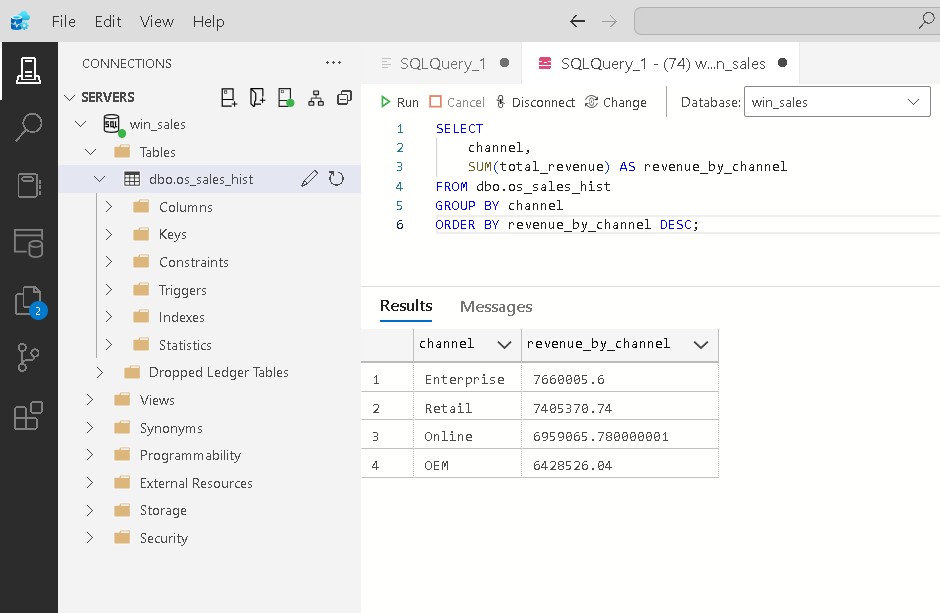940x613 pixels.
Task: Expand the Views folder
Action: point(89,400)
